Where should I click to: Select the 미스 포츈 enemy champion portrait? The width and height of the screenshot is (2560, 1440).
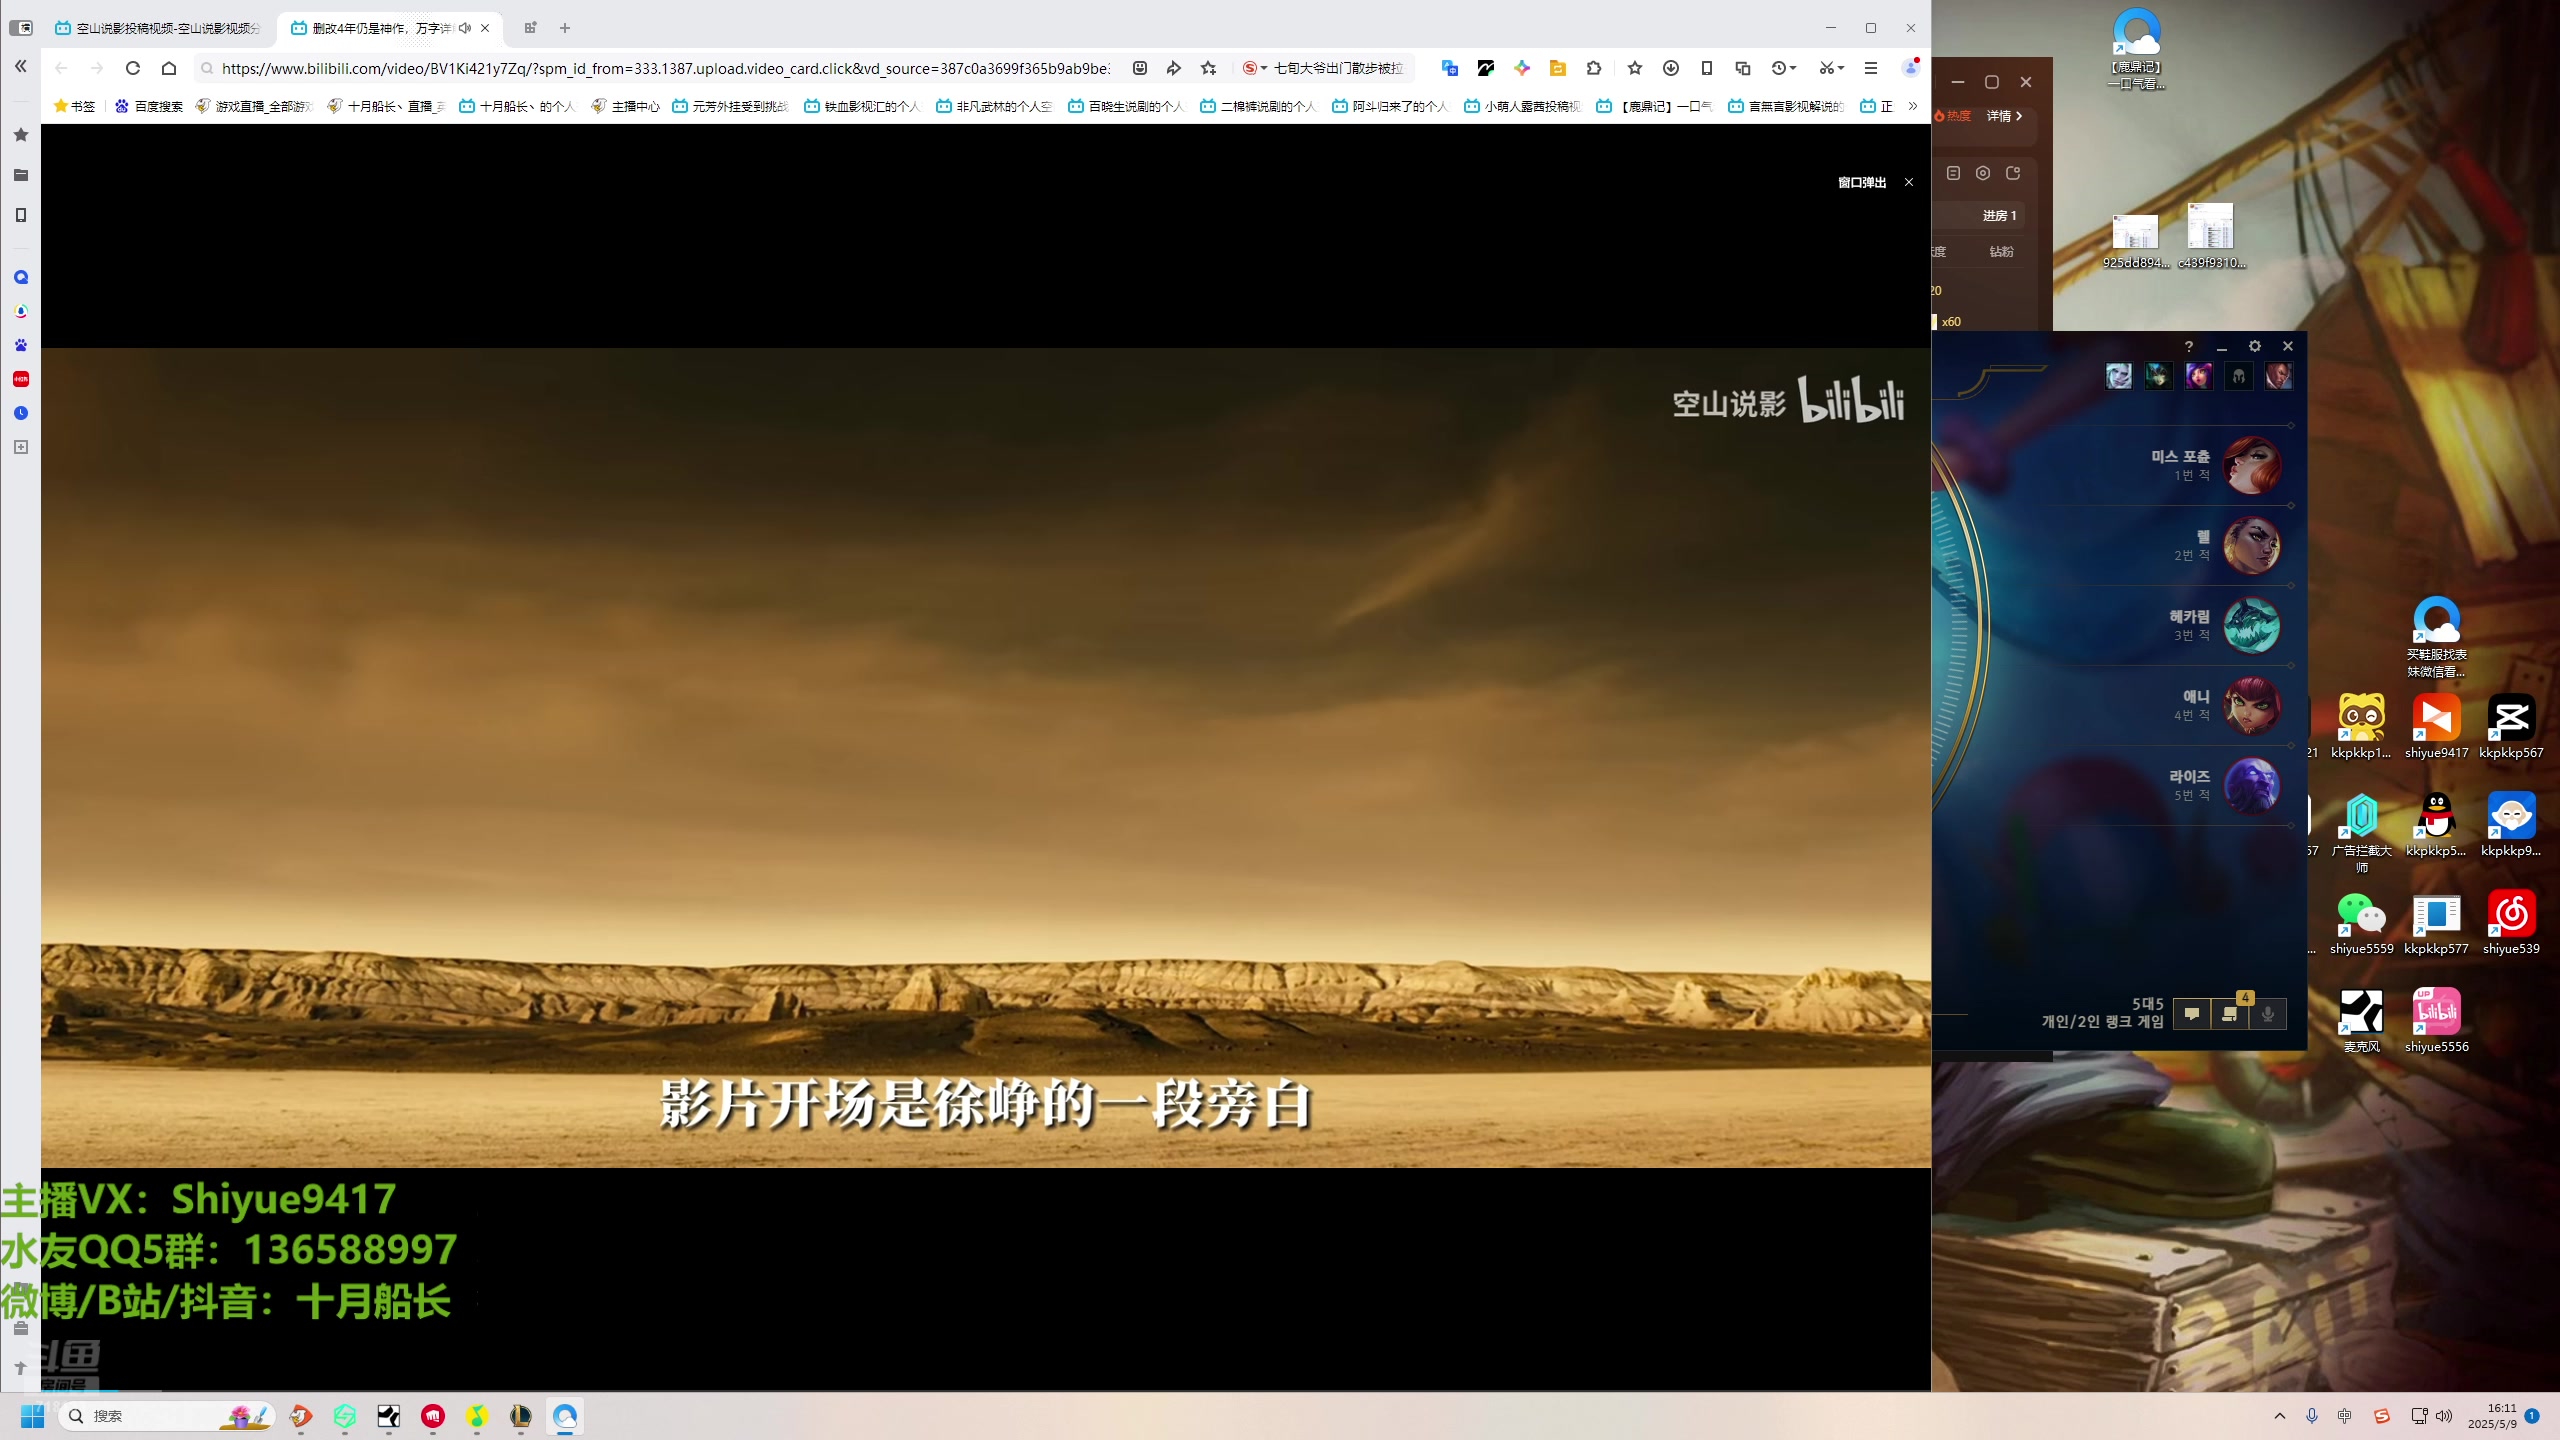coord(2252,465)
